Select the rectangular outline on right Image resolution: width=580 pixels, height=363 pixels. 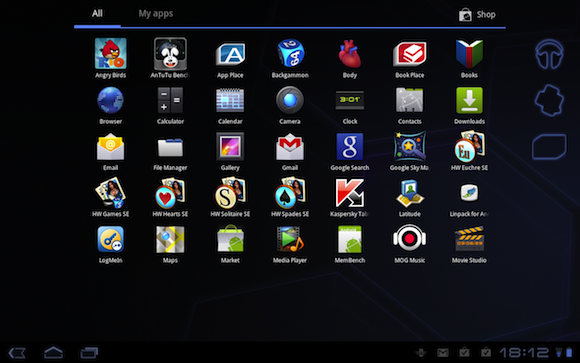click(x=549, y=147)
